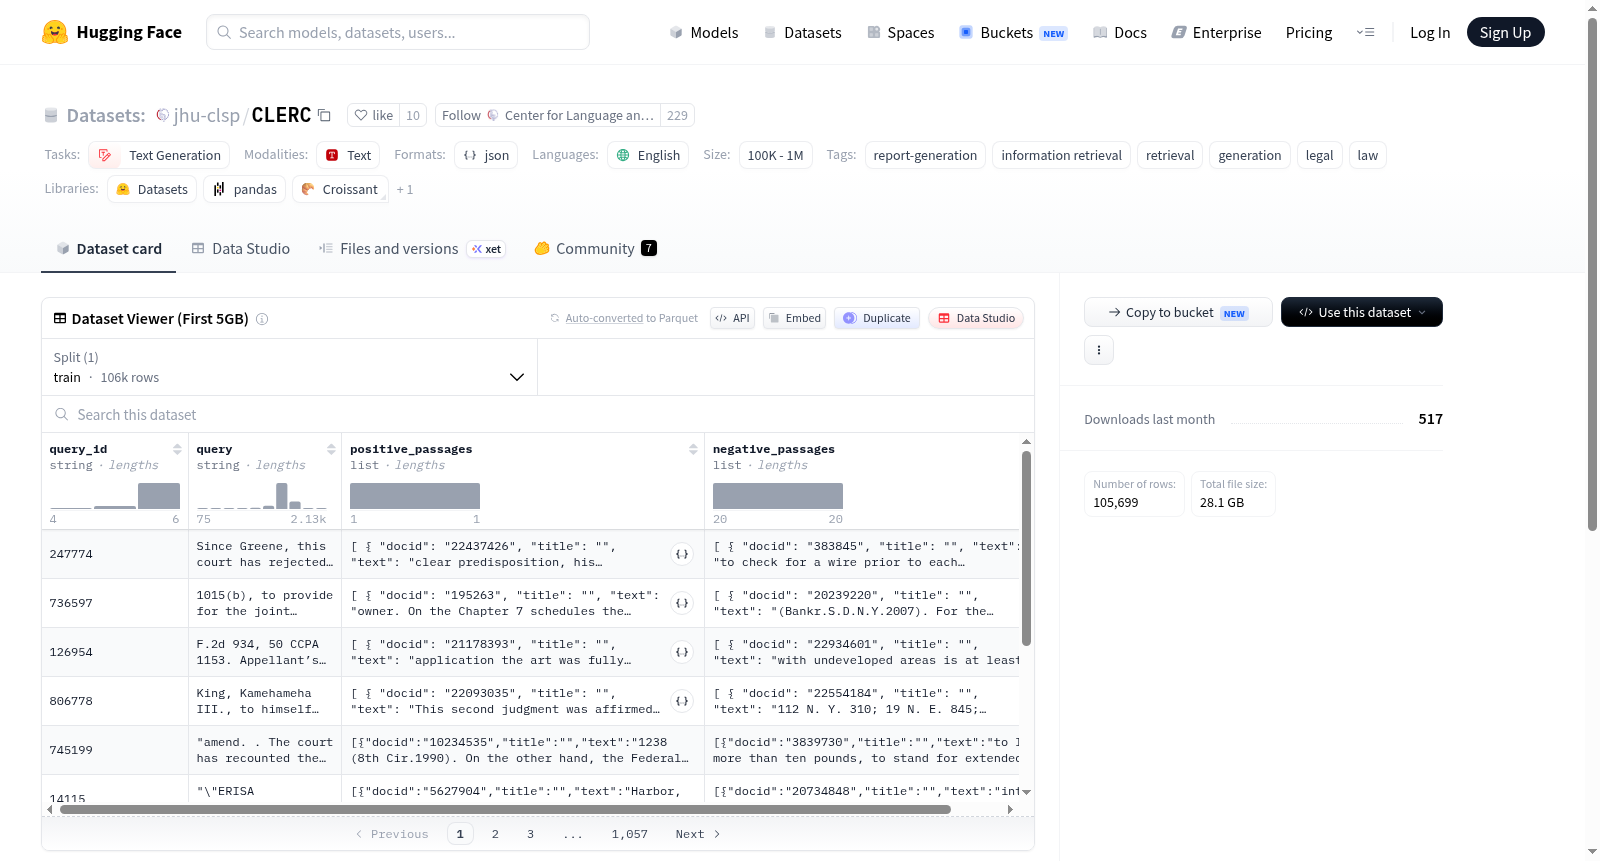Viewport: 1600px width, 861px height.
Task: Go to last page 1,057
Action: pyautogui.click(x=630, y=834)
